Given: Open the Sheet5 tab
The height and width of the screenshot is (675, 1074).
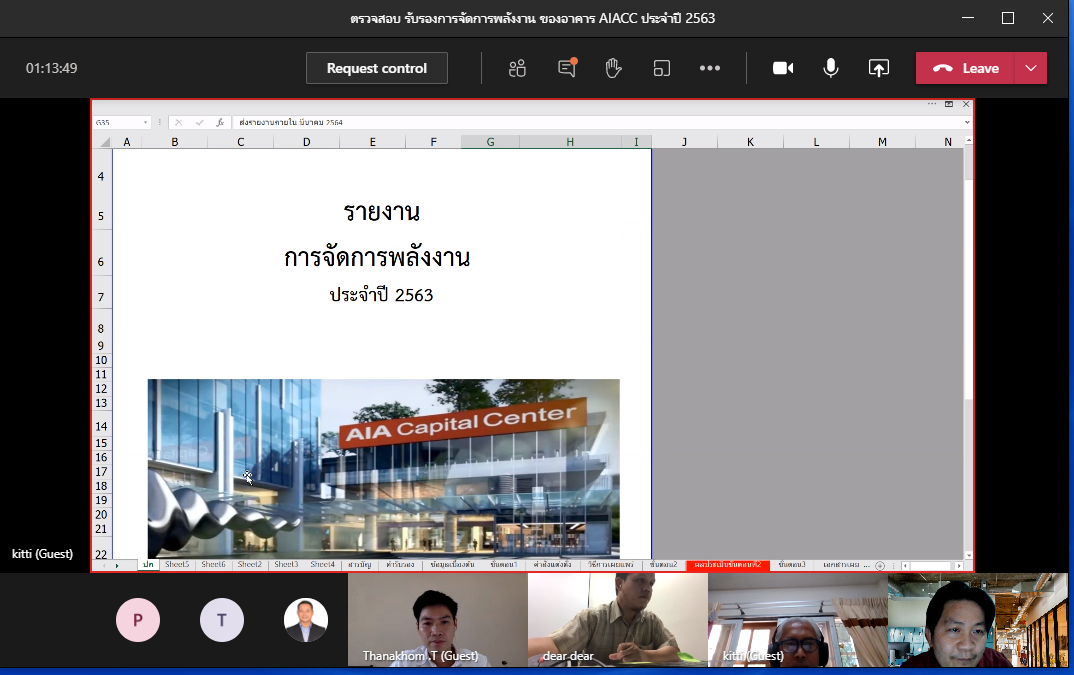Looking at the screenshot, I should (x=177, y=565).
